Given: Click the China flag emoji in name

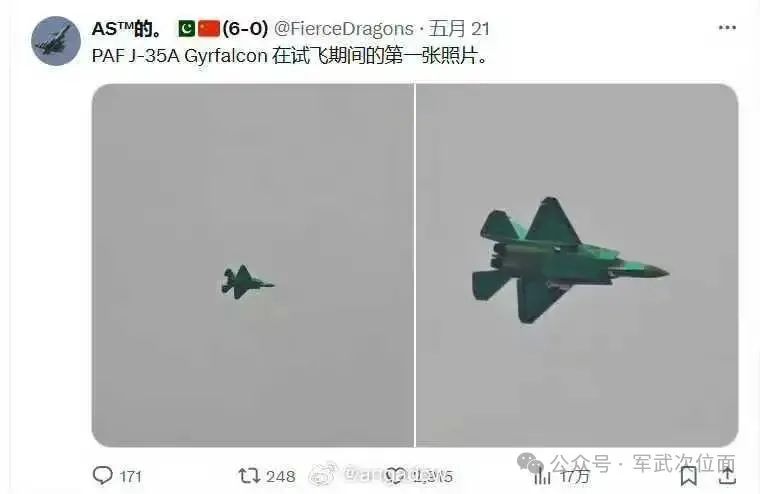Looking at the screenshot, I should click(x=209, y=29).
